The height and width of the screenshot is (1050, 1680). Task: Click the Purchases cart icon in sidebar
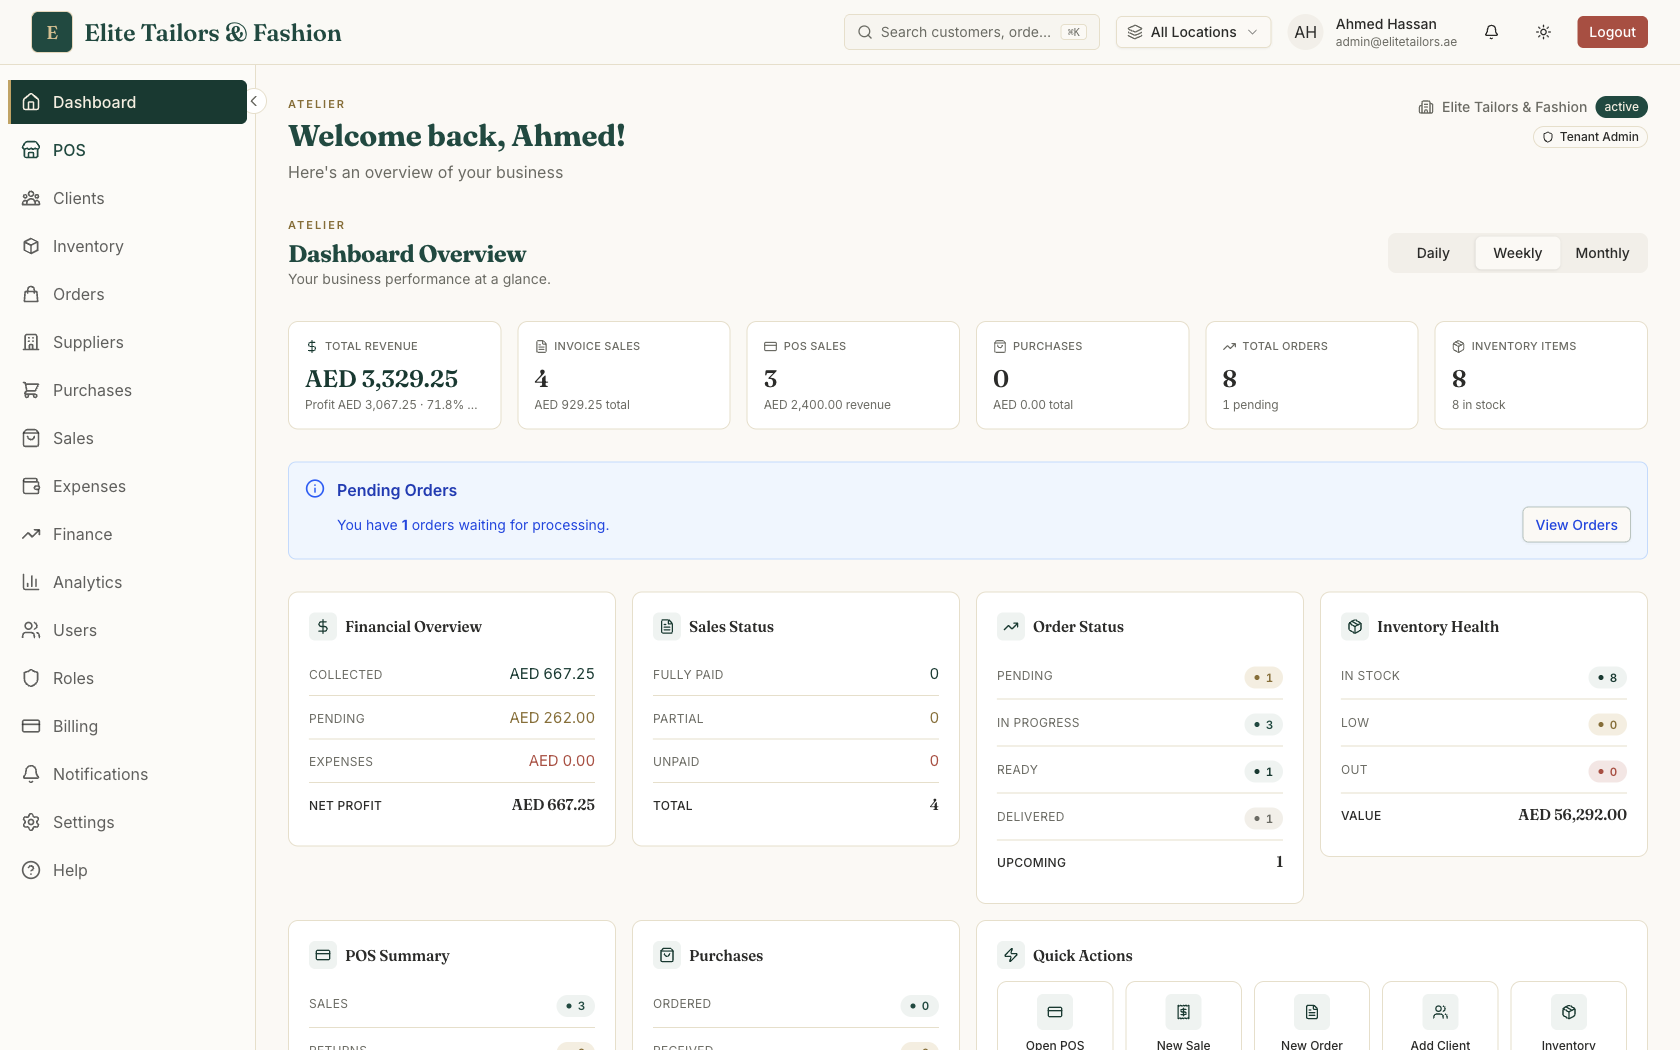(x=31, y=390)
